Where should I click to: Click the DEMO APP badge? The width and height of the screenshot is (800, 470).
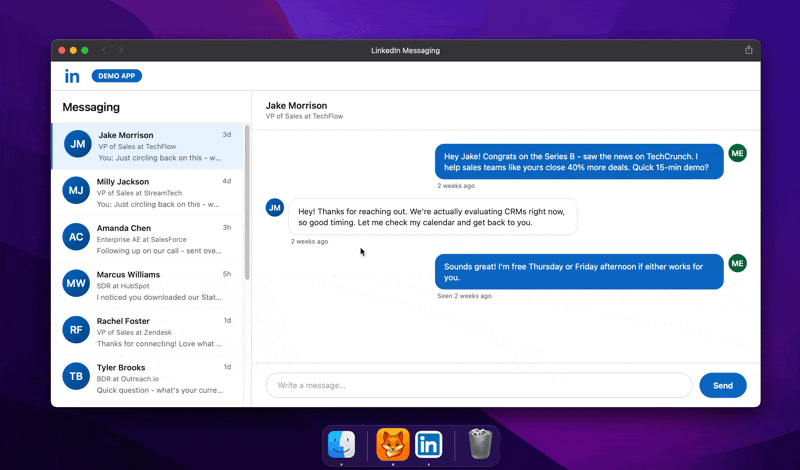116,76
